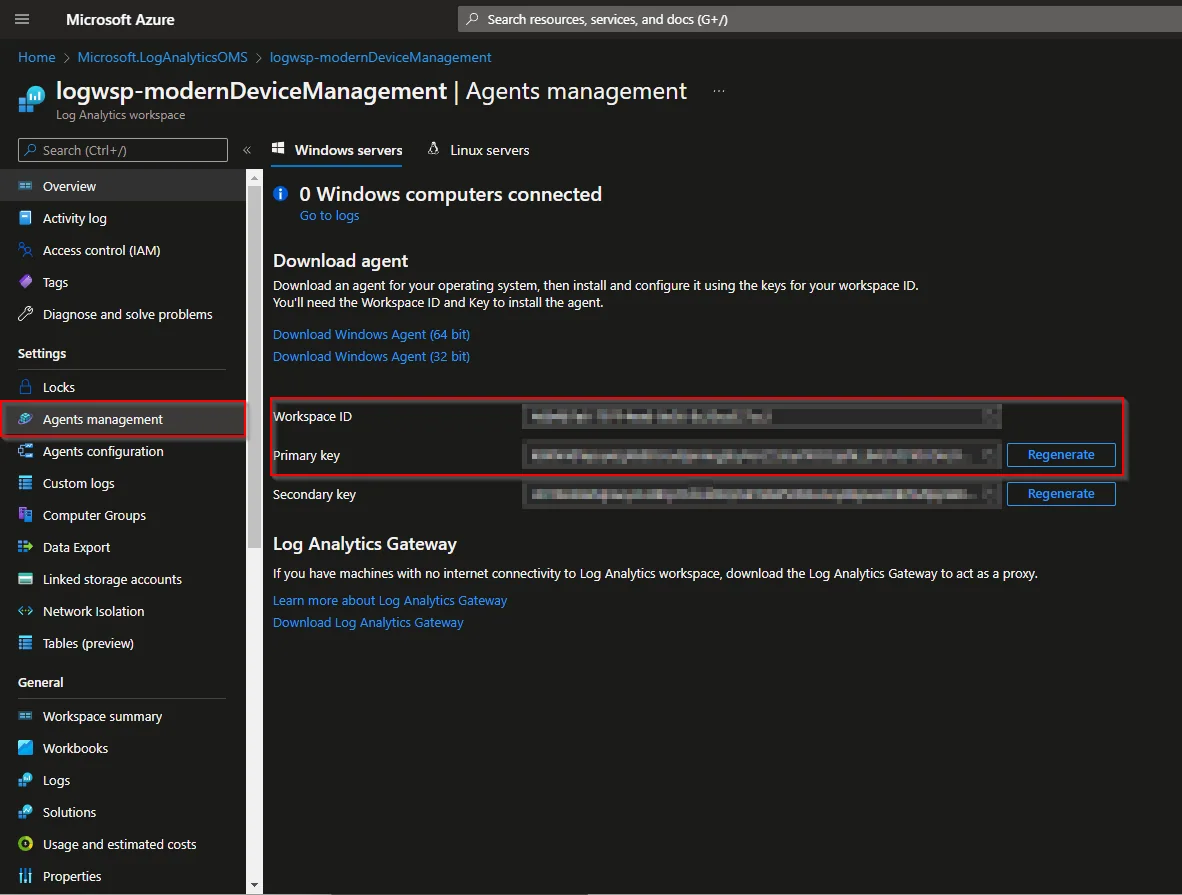This screenshot has height=895, width=1182.
Task: Click Download Log Analytics Gateway link
Action: (368, 622)
